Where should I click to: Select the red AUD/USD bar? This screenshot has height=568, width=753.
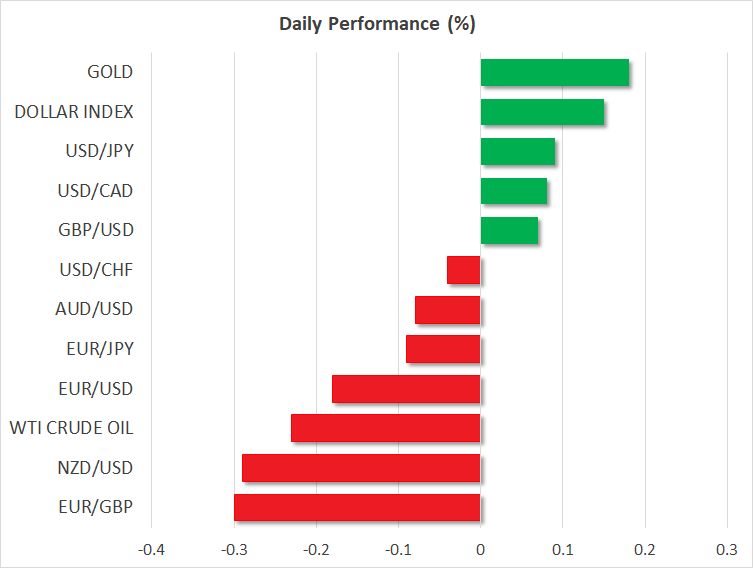(448, 310)
